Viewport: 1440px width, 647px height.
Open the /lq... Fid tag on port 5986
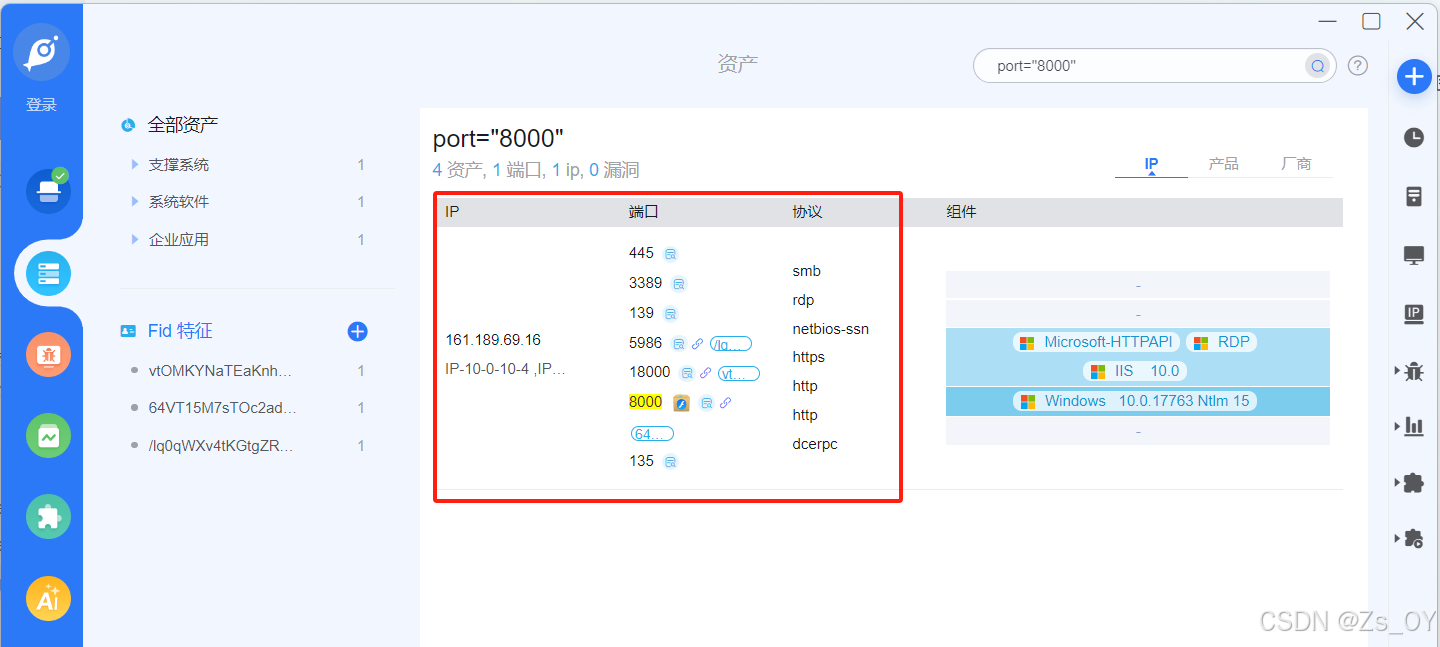(731, 344)
